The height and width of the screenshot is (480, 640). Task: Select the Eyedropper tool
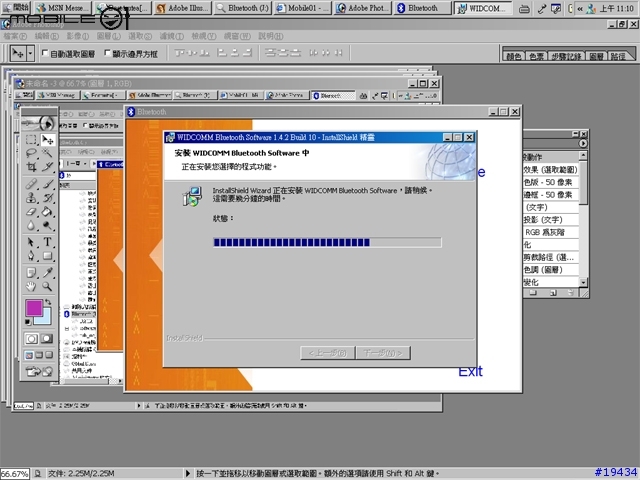[48, 272]
